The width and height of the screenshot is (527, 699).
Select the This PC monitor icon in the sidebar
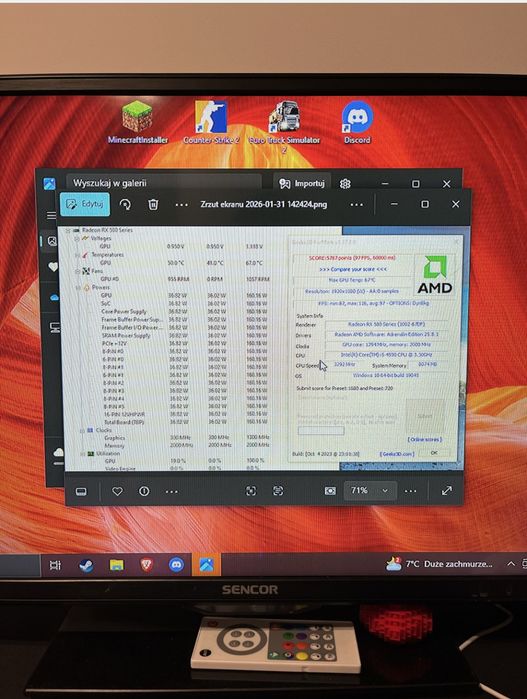click(x=55, y=328)
